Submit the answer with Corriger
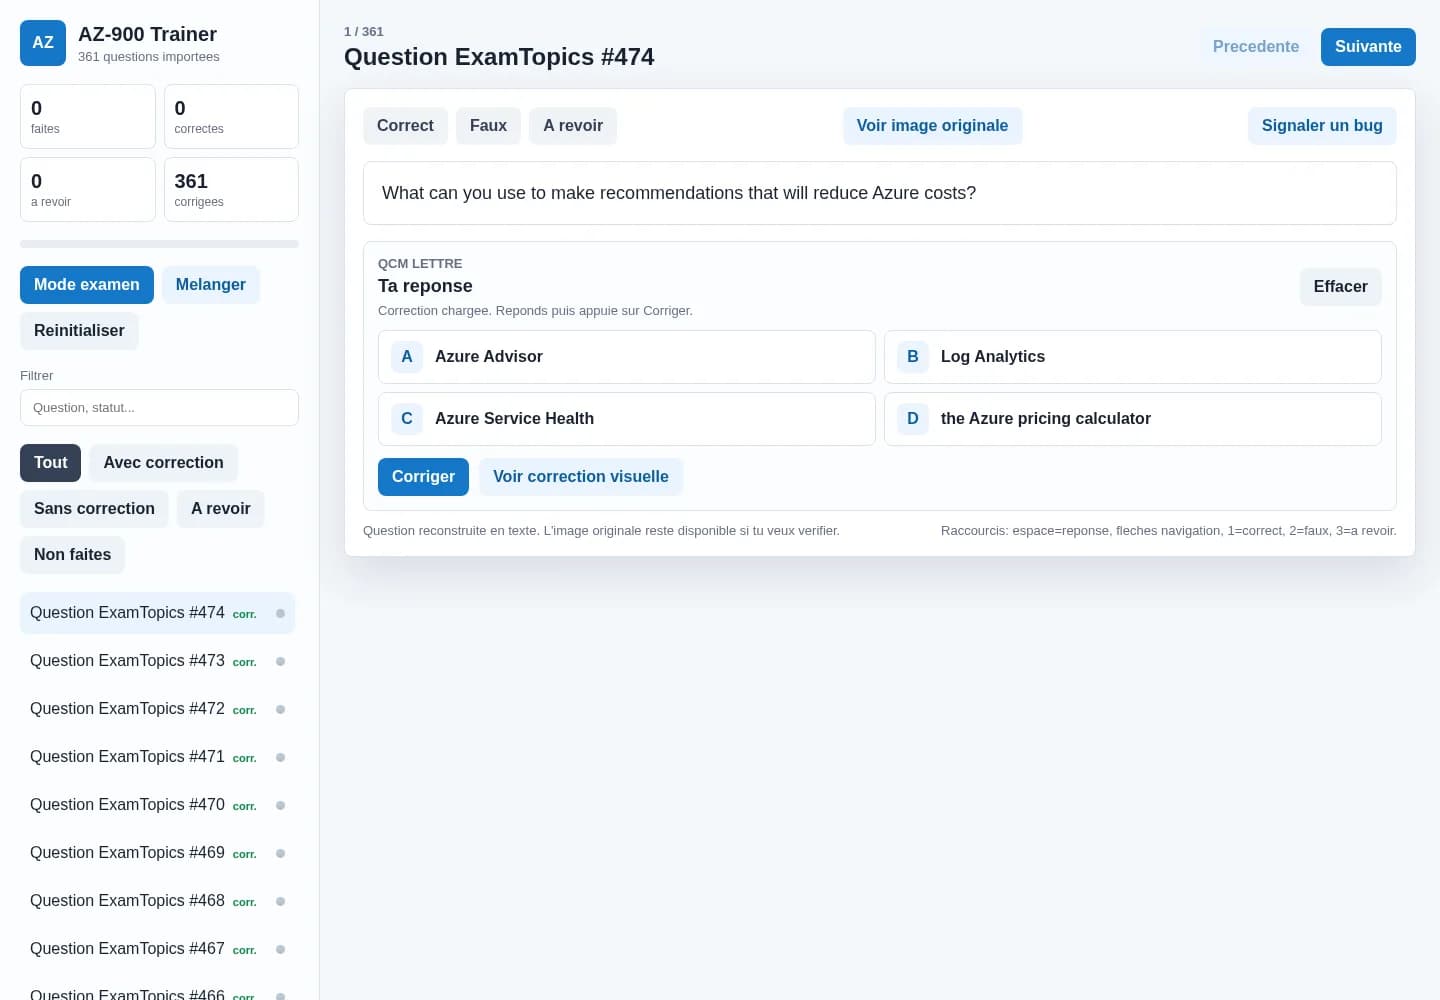The width and height of the screenshot is (1440, 1000). point(423,477)
